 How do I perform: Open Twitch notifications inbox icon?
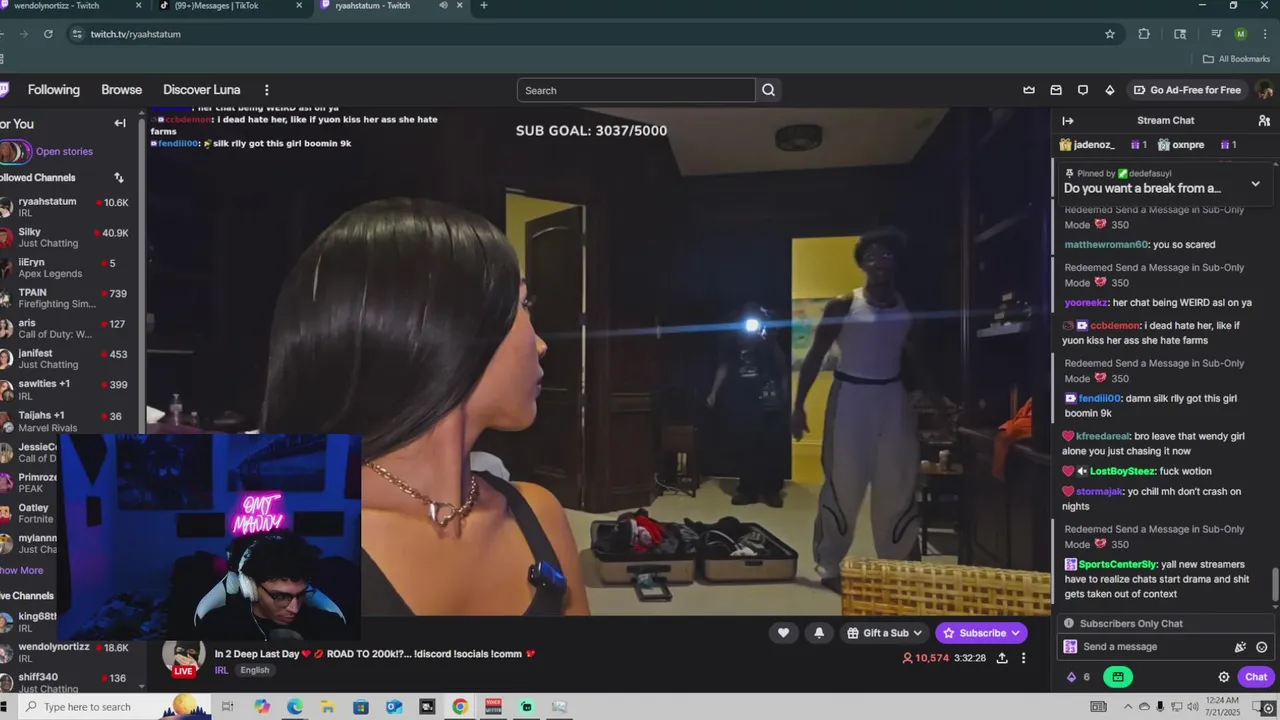pyautogui.click(x=1056, y=90)
